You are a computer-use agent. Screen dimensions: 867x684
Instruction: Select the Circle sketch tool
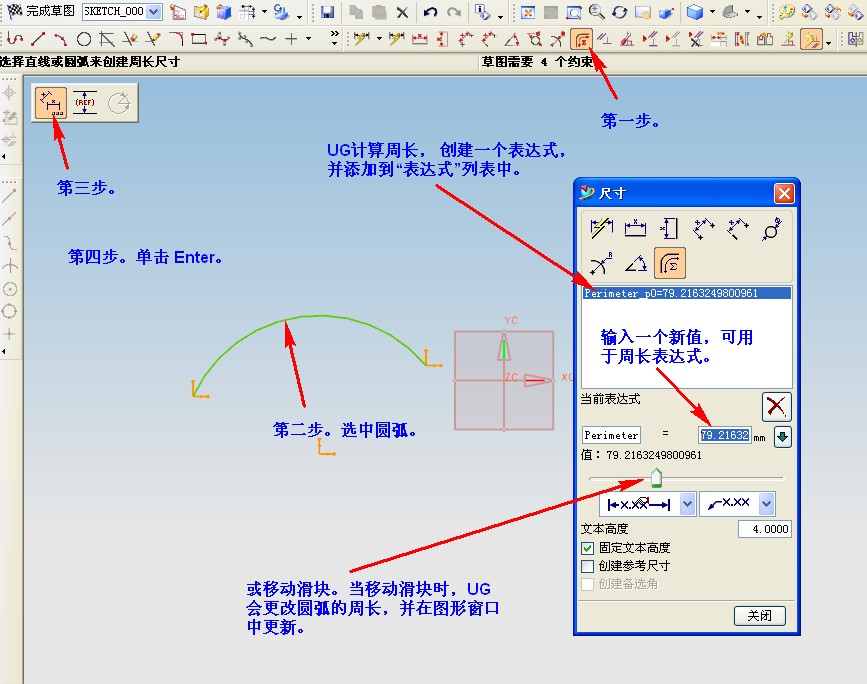[x=83, y=39]
